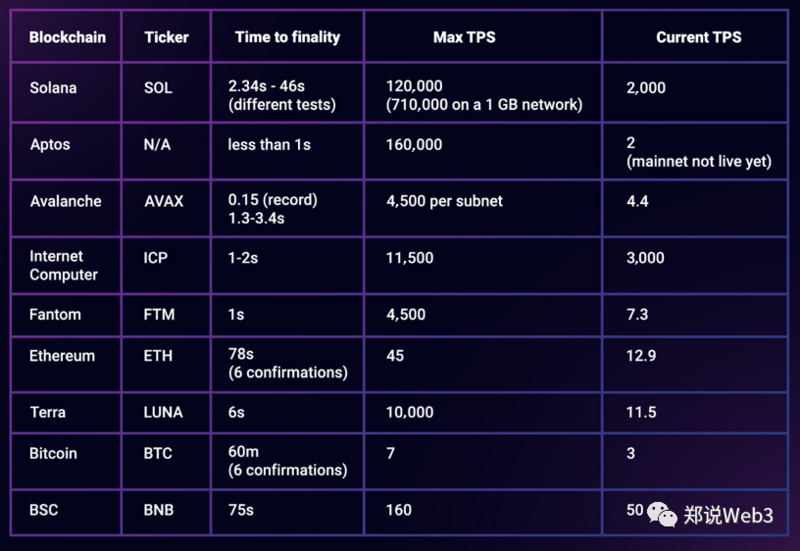Click the 160,000 Max TPS value

(x=414, y=144)
